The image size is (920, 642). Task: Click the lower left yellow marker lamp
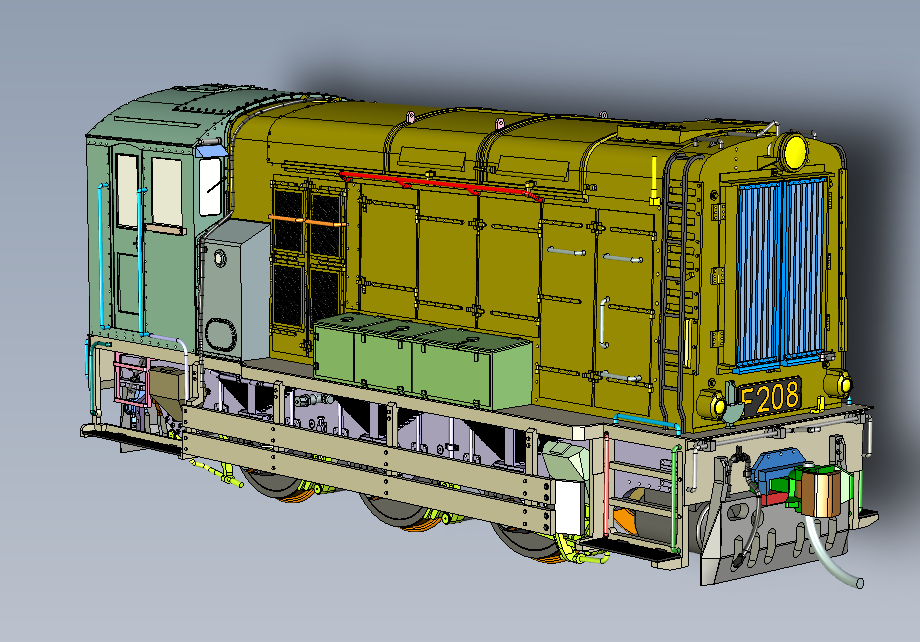716,405
